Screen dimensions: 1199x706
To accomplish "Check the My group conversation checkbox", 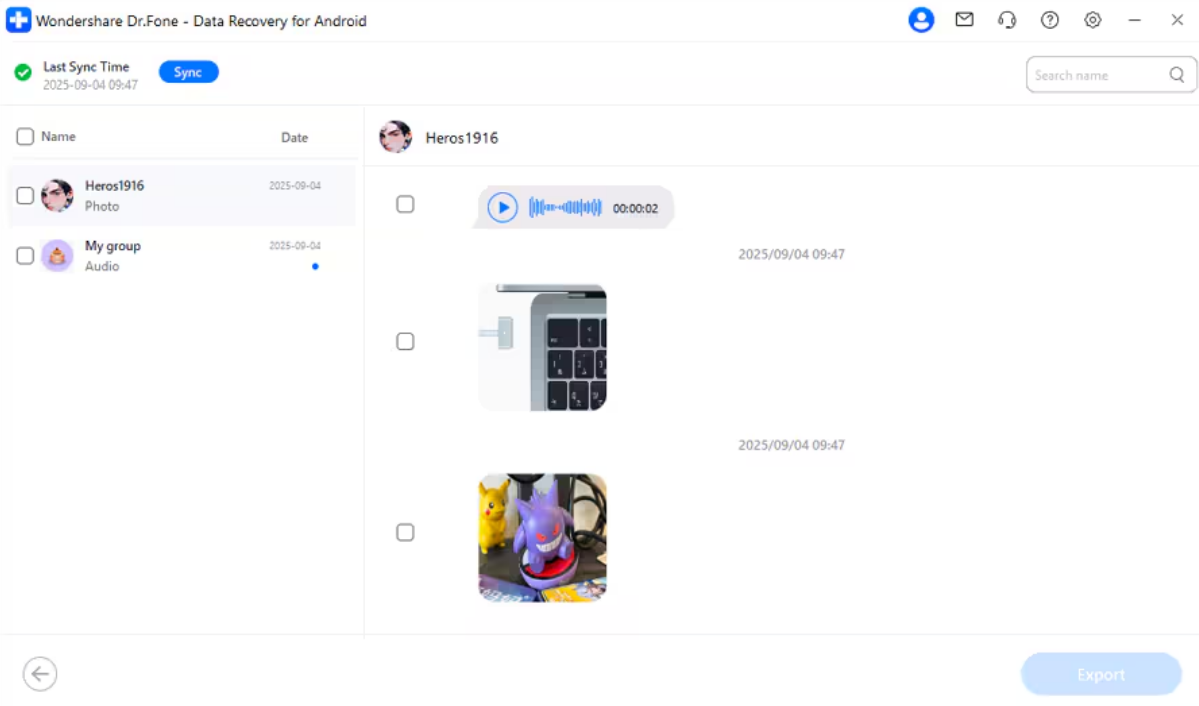I will [25, 256].
